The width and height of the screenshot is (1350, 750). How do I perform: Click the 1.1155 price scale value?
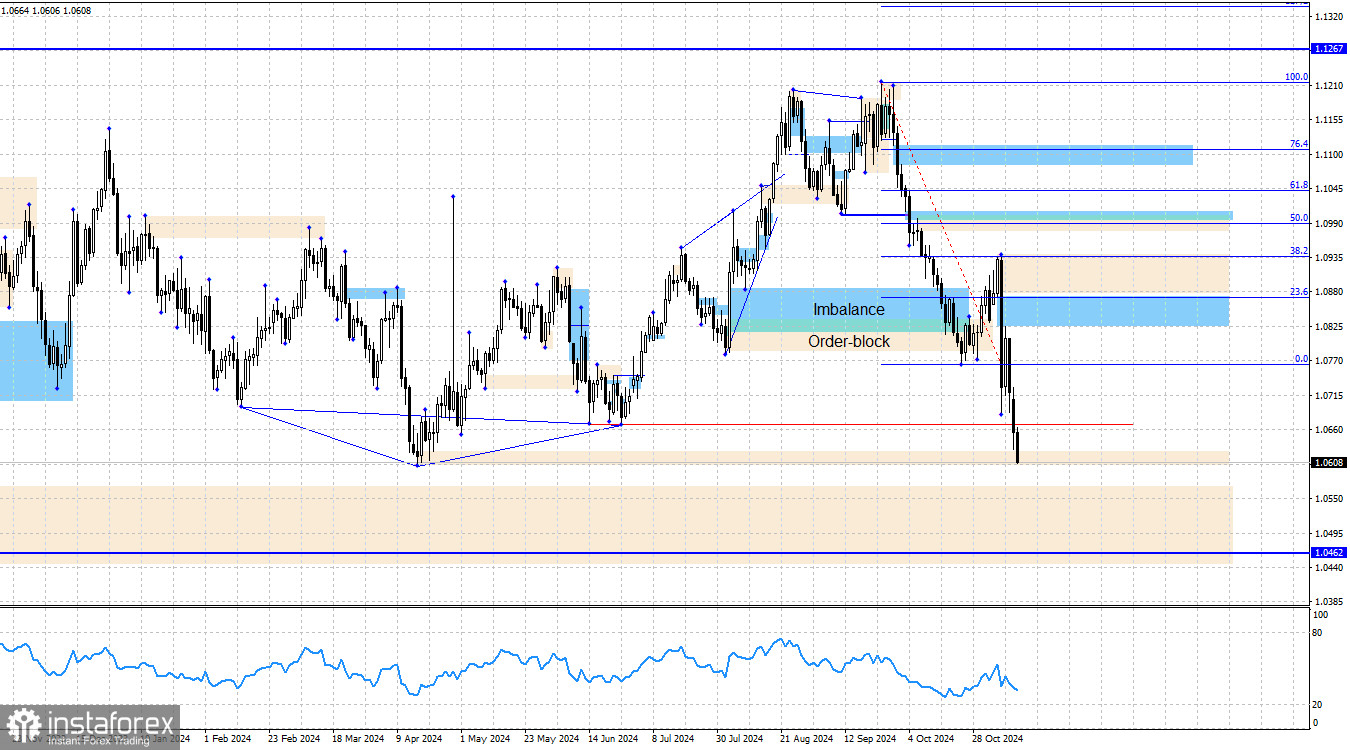coord(1330,121)
